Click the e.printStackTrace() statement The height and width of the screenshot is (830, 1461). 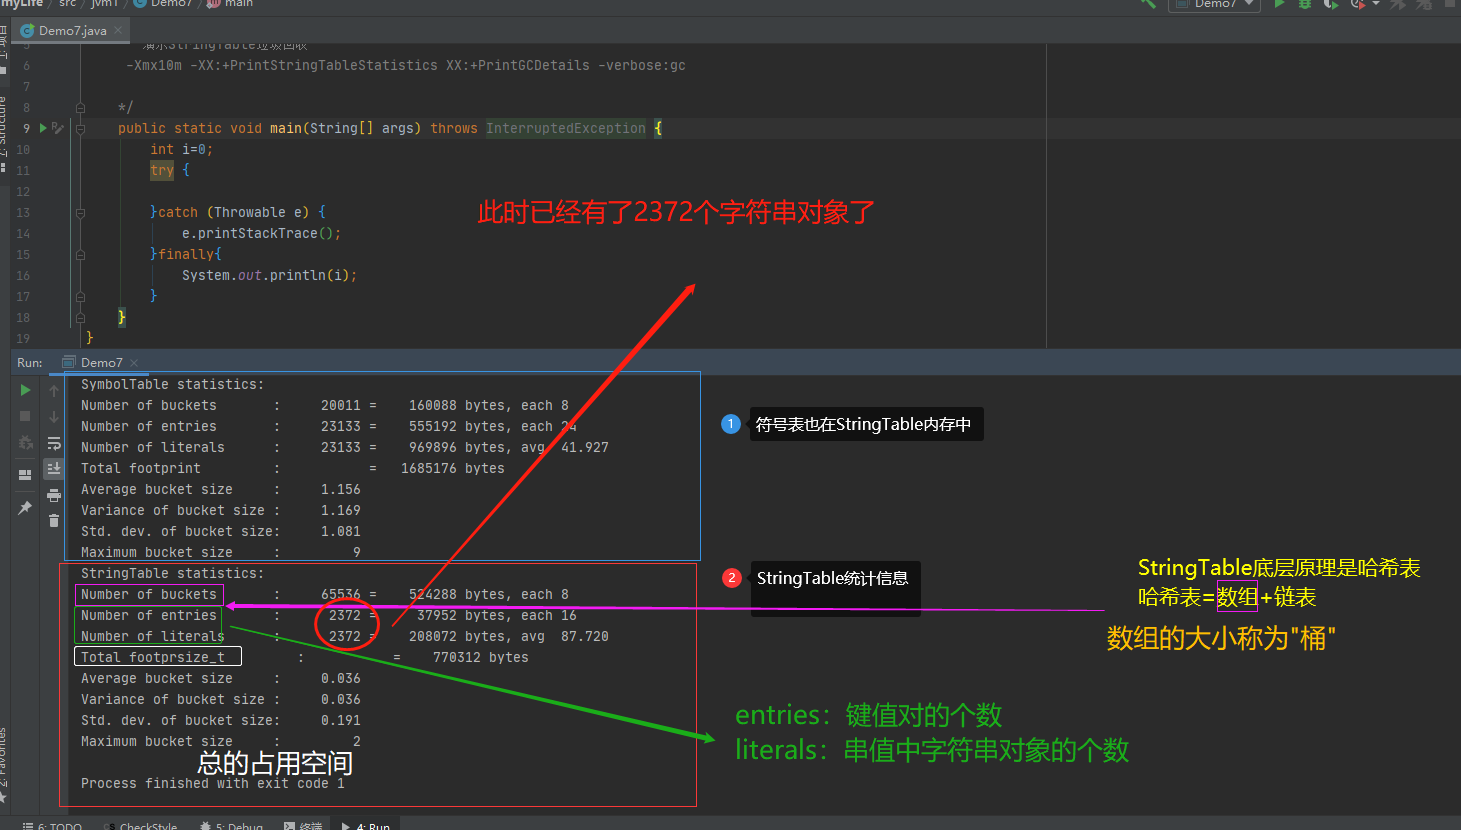261,233
